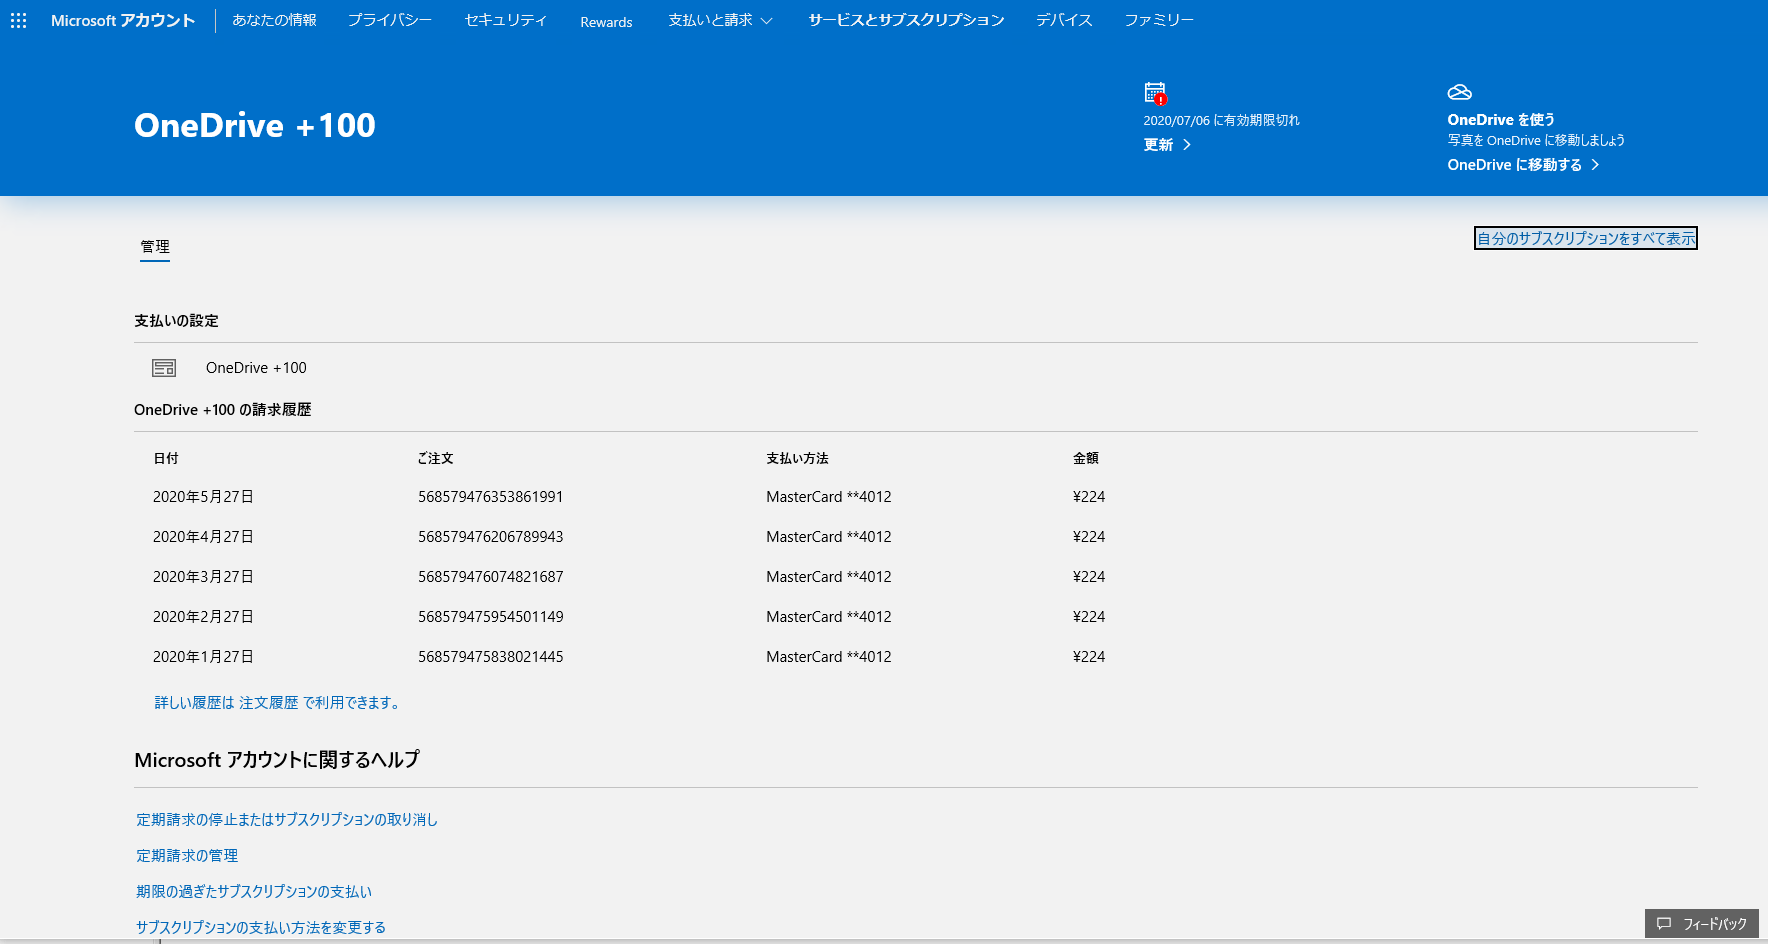Screen dimensions: 1768x944
Task: Open the あなたの情報 menu item
Action: (x=274, y=20)
